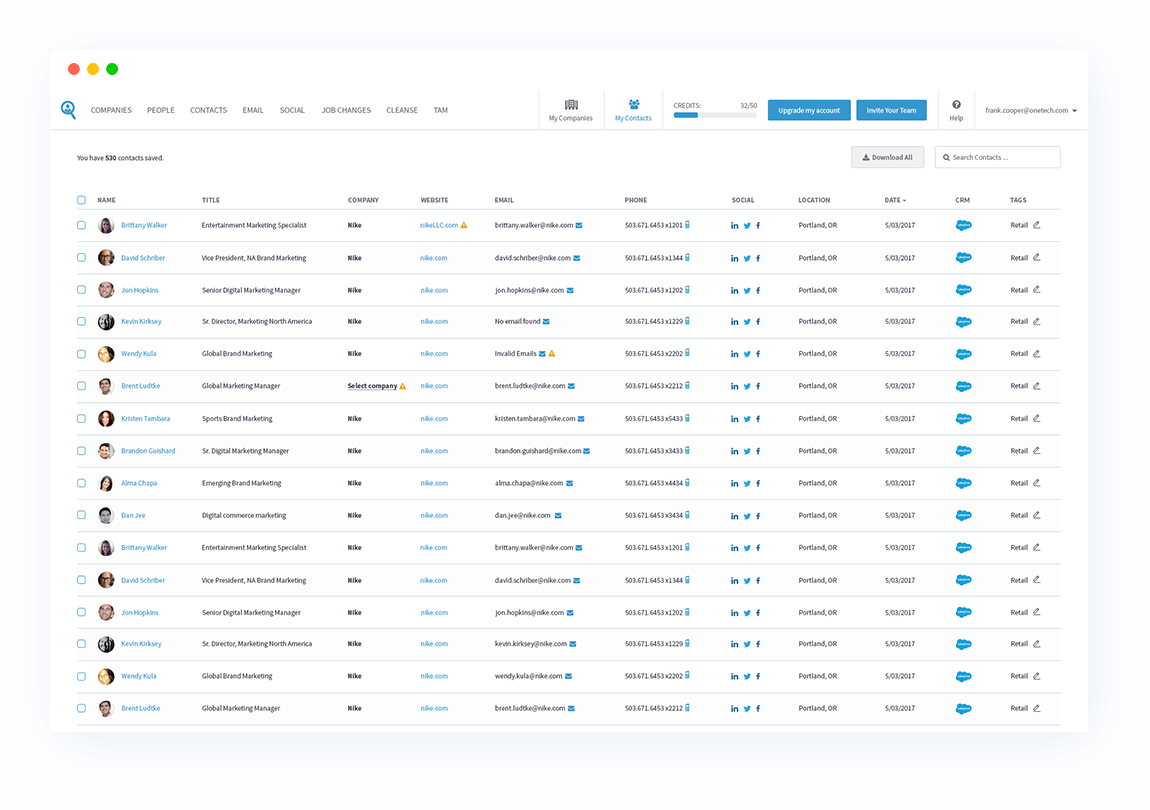The image size is (1150, 810).
Task: Click Upgrade my account button
Action: click(809, 110)
